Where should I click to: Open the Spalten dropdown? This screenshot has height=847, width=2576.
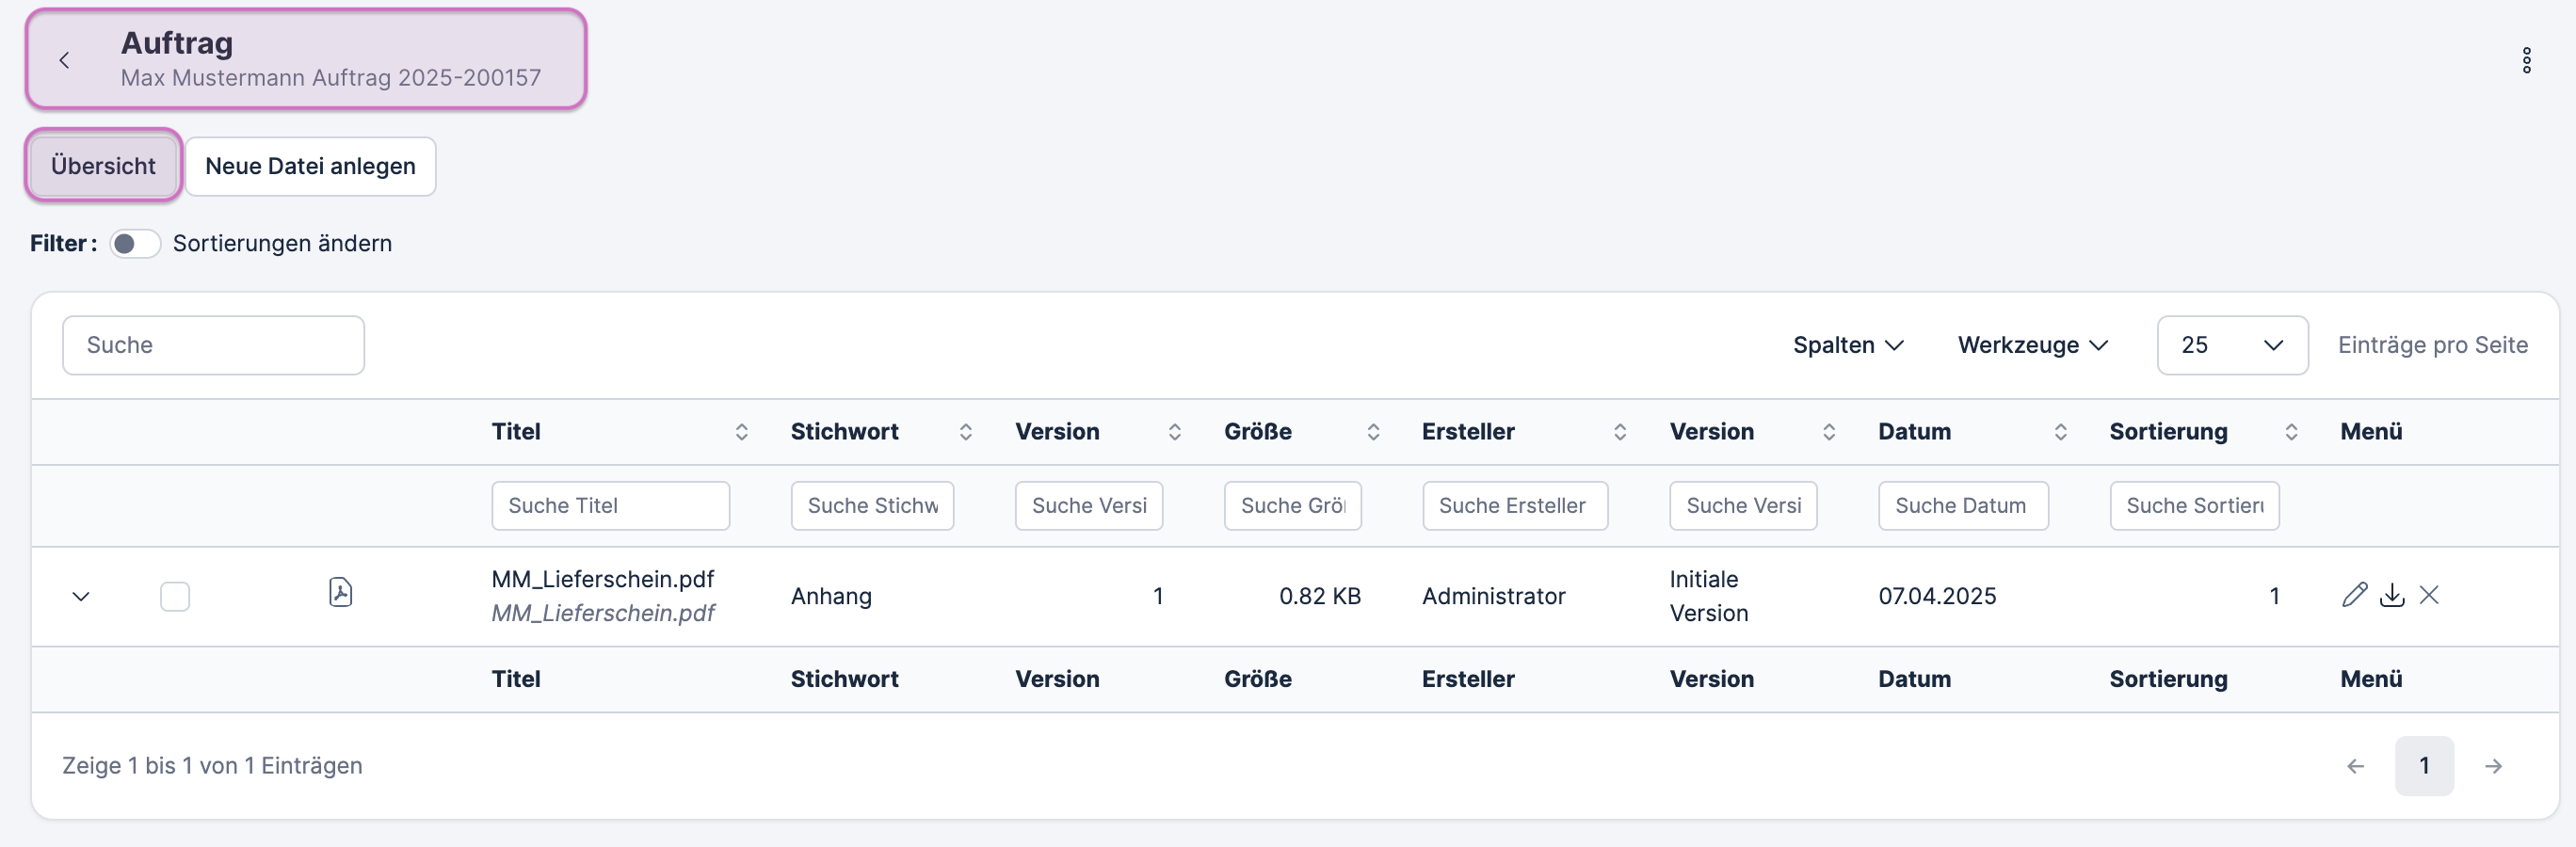pyautogui.click(x=1847, y=345)
